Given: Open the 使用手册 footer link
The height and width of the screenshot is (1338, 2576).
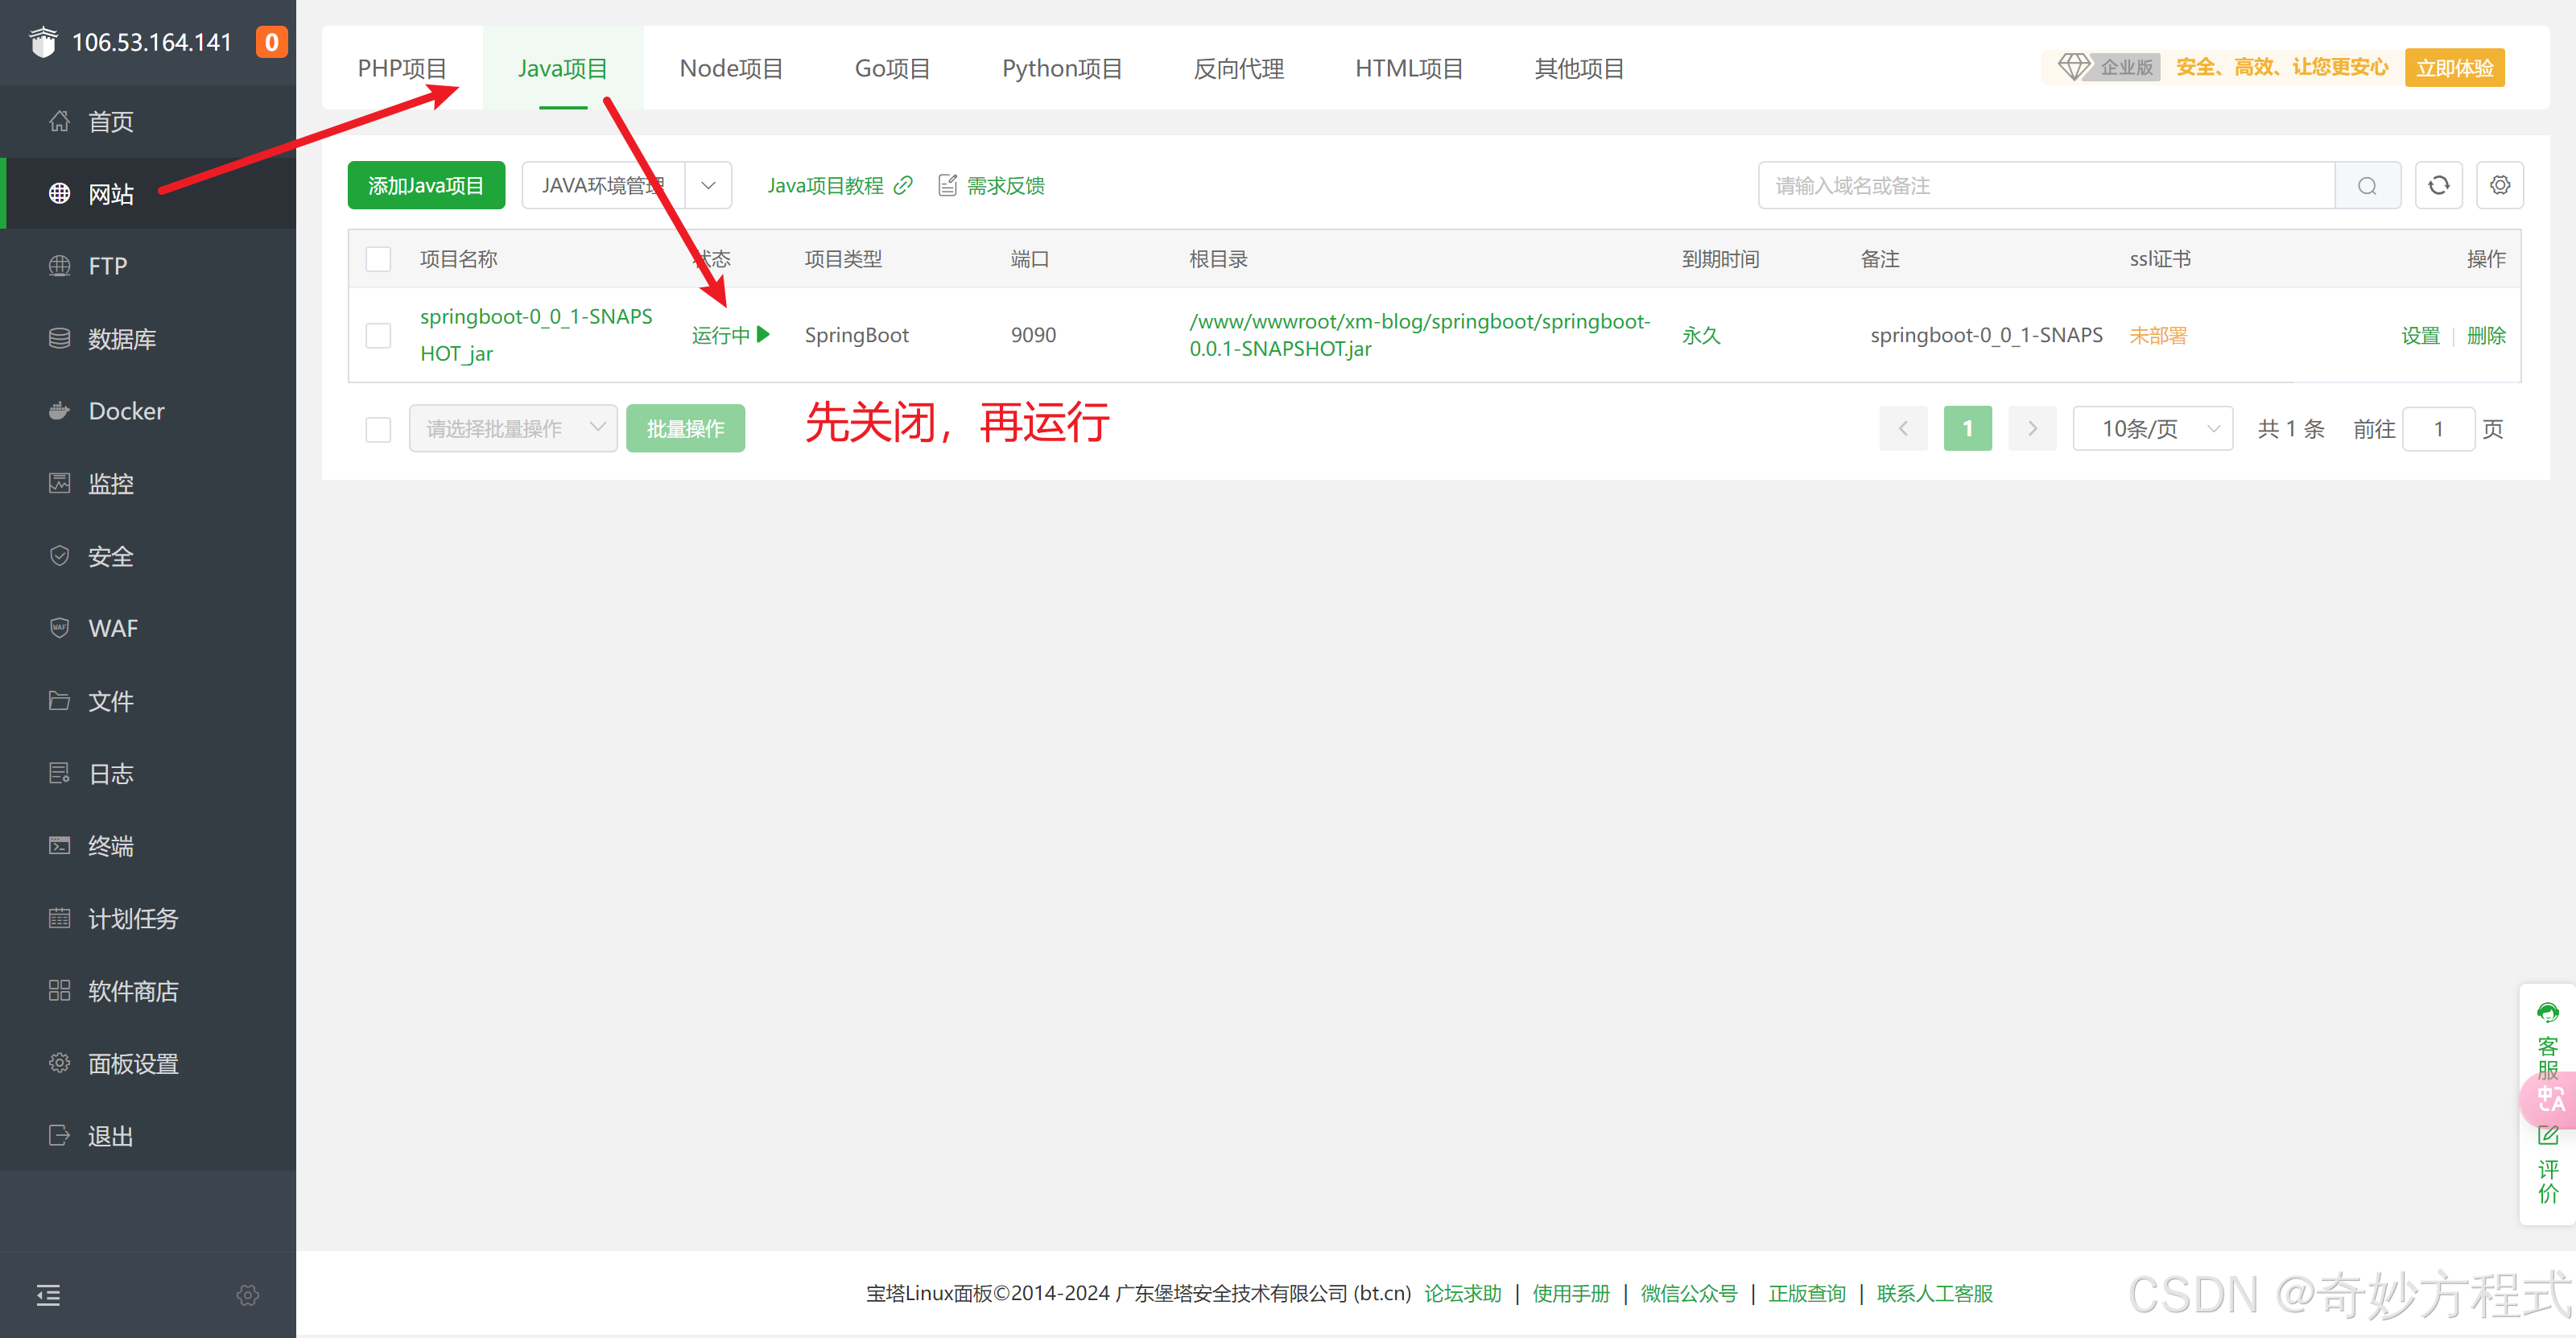Looking at the screenshot, I should [x=1570, y=1293].
